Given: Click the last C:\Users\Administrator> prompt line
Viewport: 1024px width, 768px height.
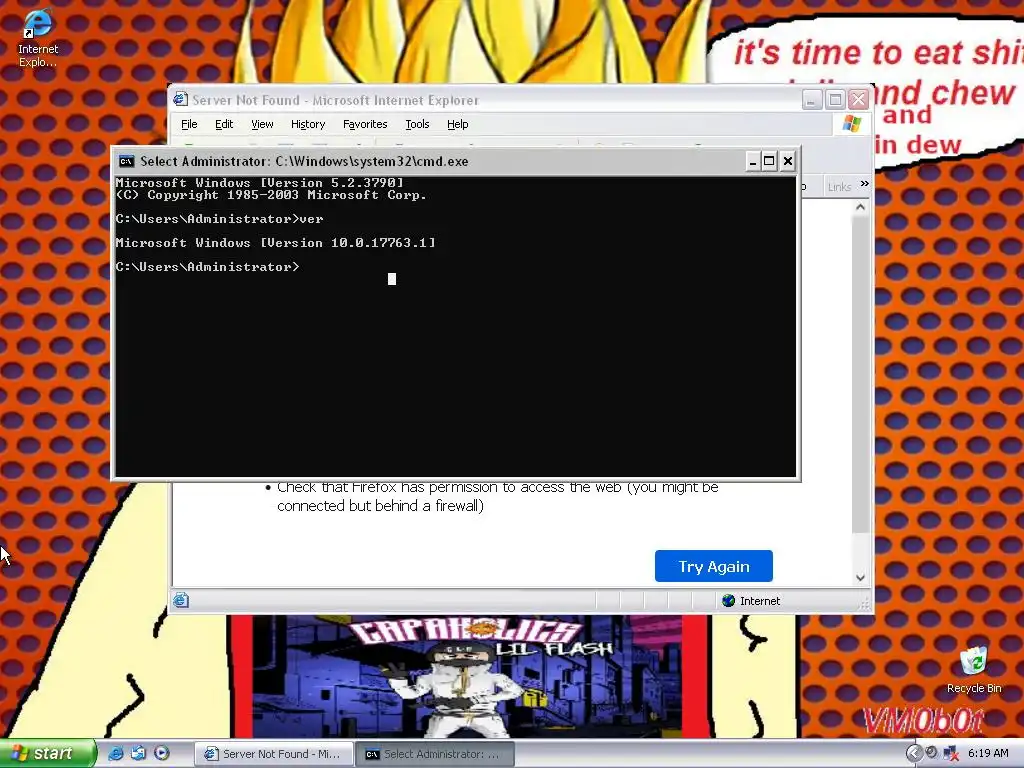Looking at the screenshot, I should [208, 266].
